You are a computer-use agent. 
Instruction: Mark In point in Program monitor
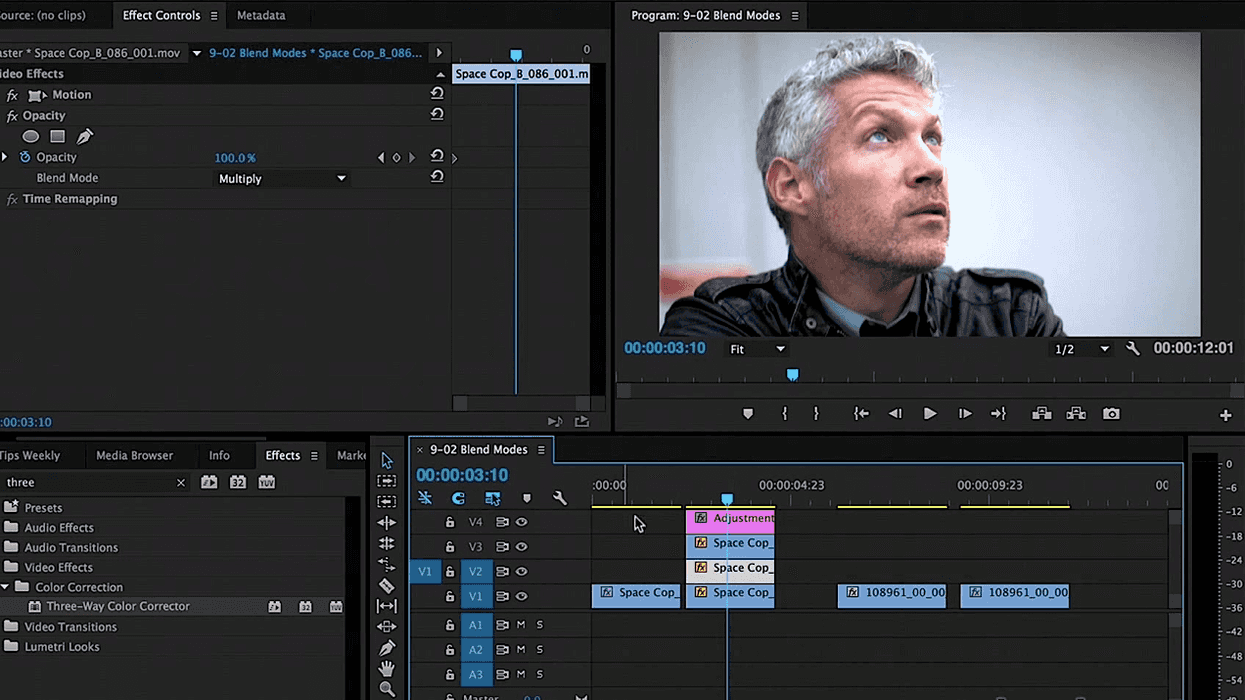785,414
